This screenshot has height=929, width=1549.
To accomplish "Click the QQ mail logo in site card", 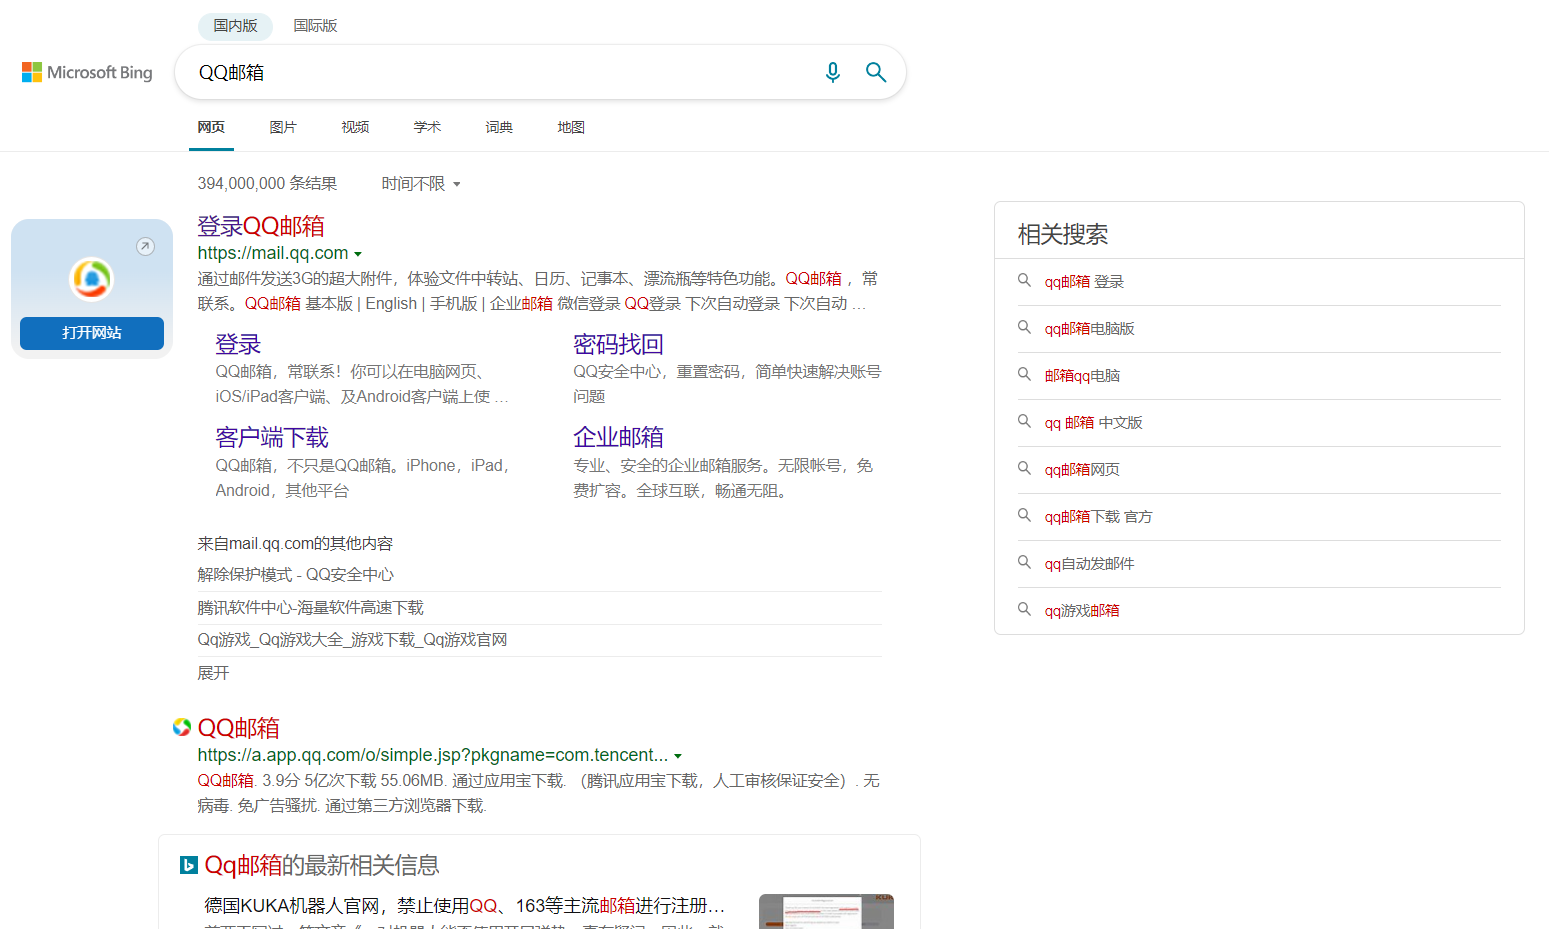I will [91, 279].
